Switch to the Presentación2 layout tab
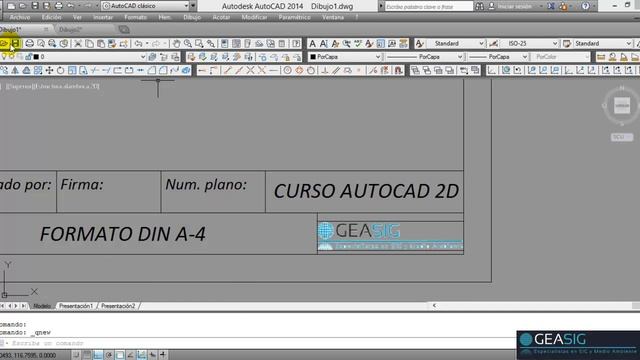640x360 pixels. (118, 306)
